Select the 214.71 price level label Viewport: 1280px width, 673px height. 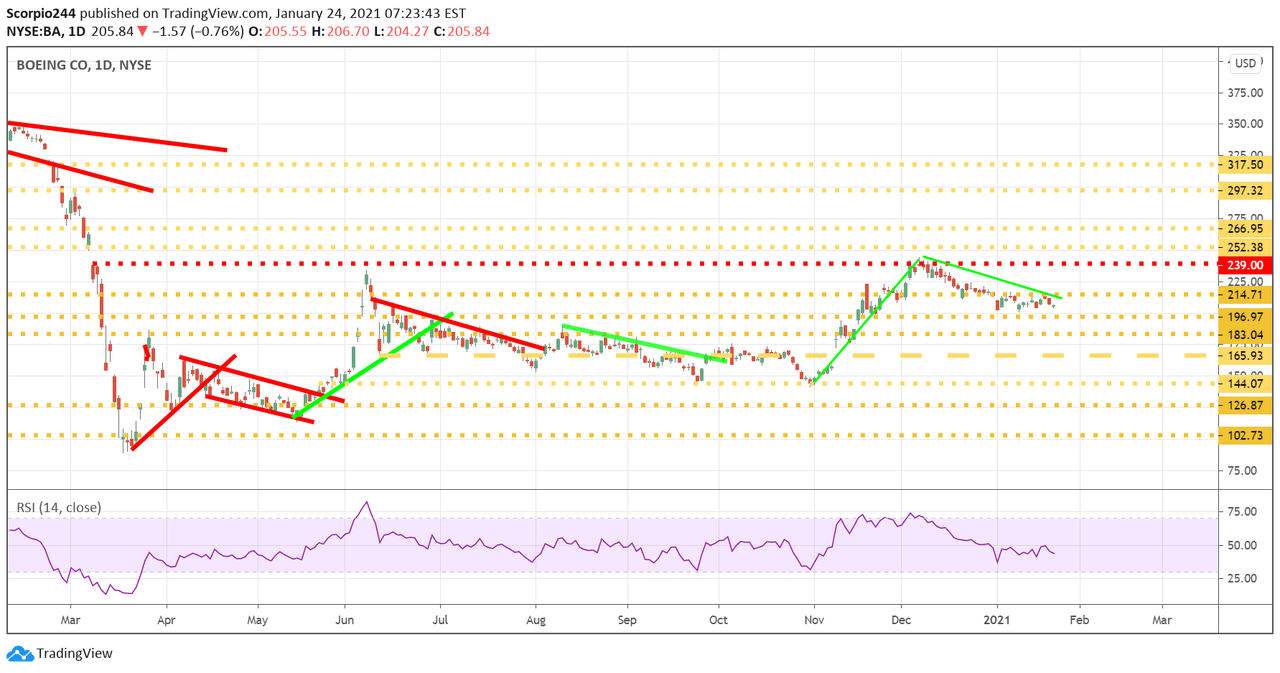[x=1243, y=295]
